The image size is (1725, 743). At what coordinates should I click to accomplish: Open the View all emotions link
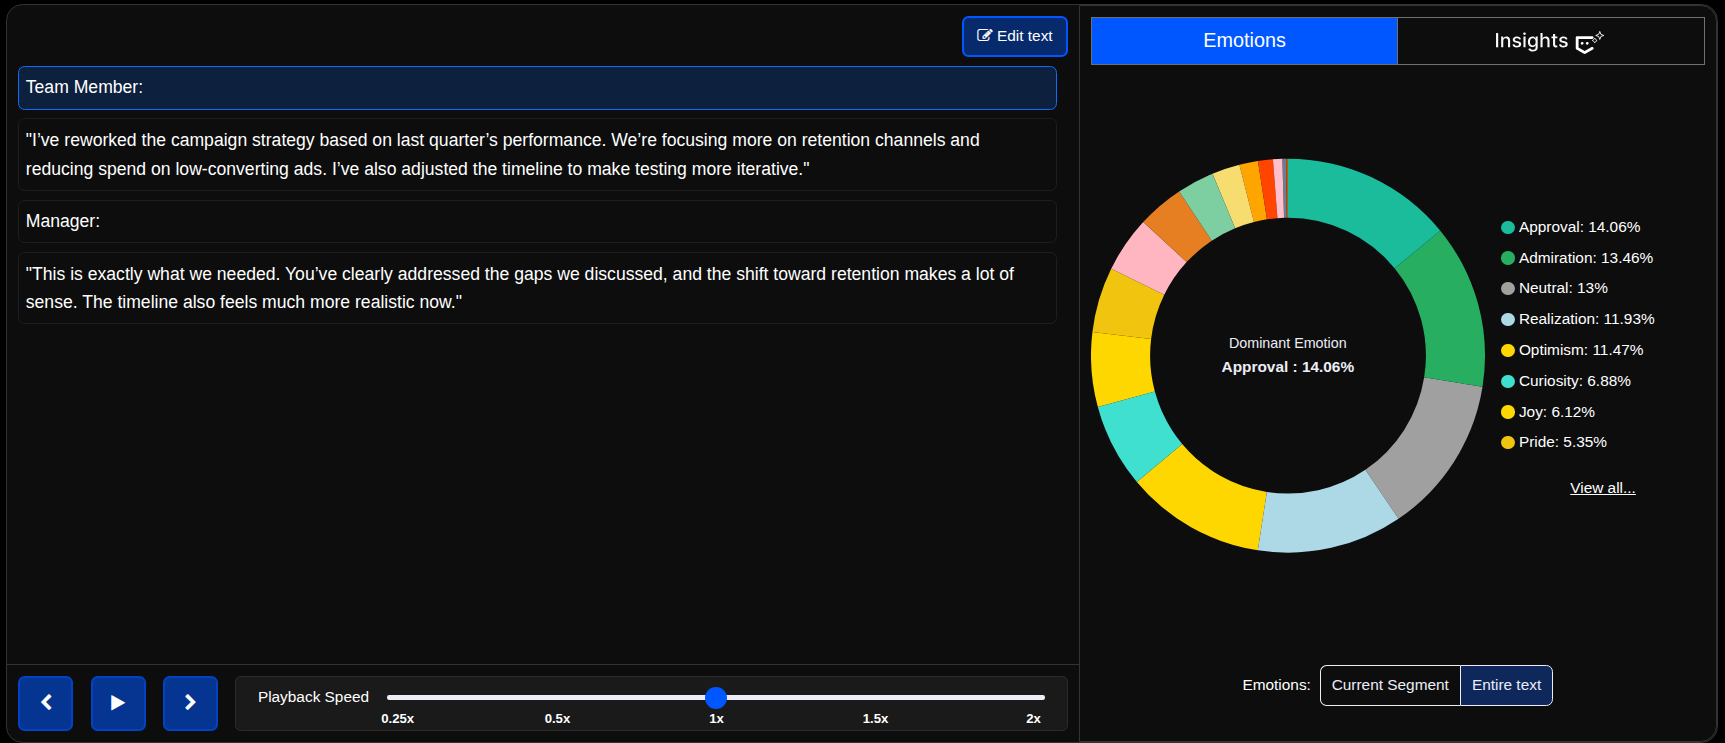click(1602, 488)
